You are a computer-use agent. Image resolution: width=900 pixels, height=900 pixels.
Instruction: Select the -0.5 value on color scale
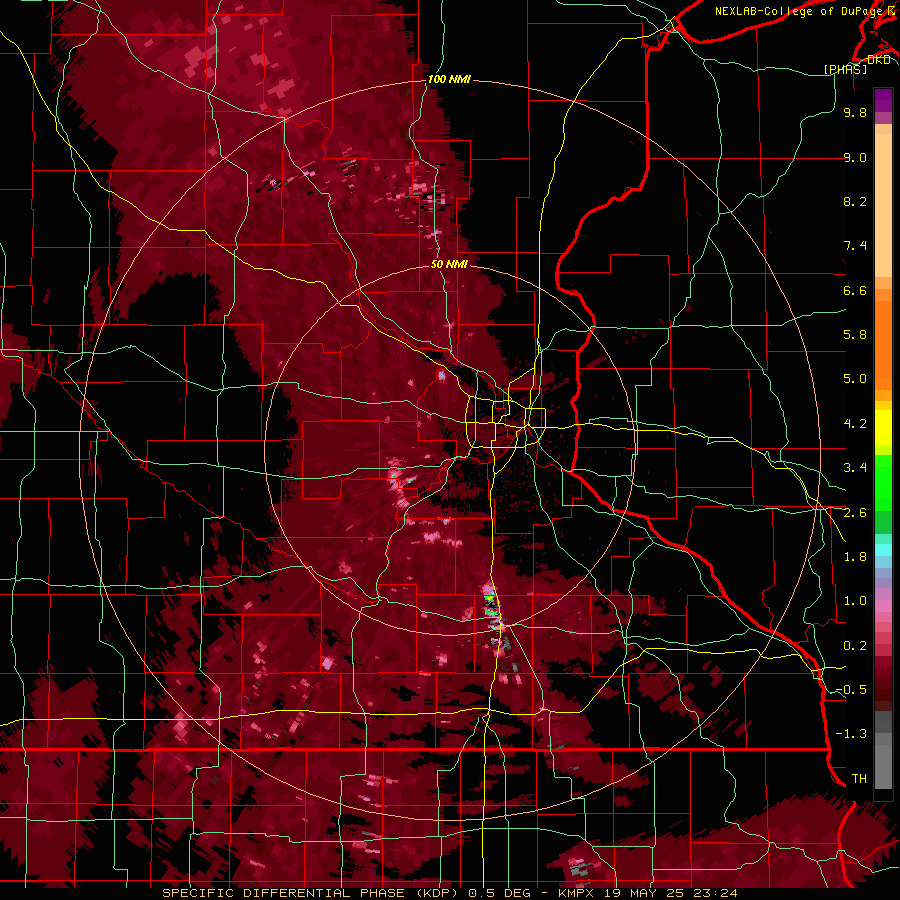pos(851,690)
